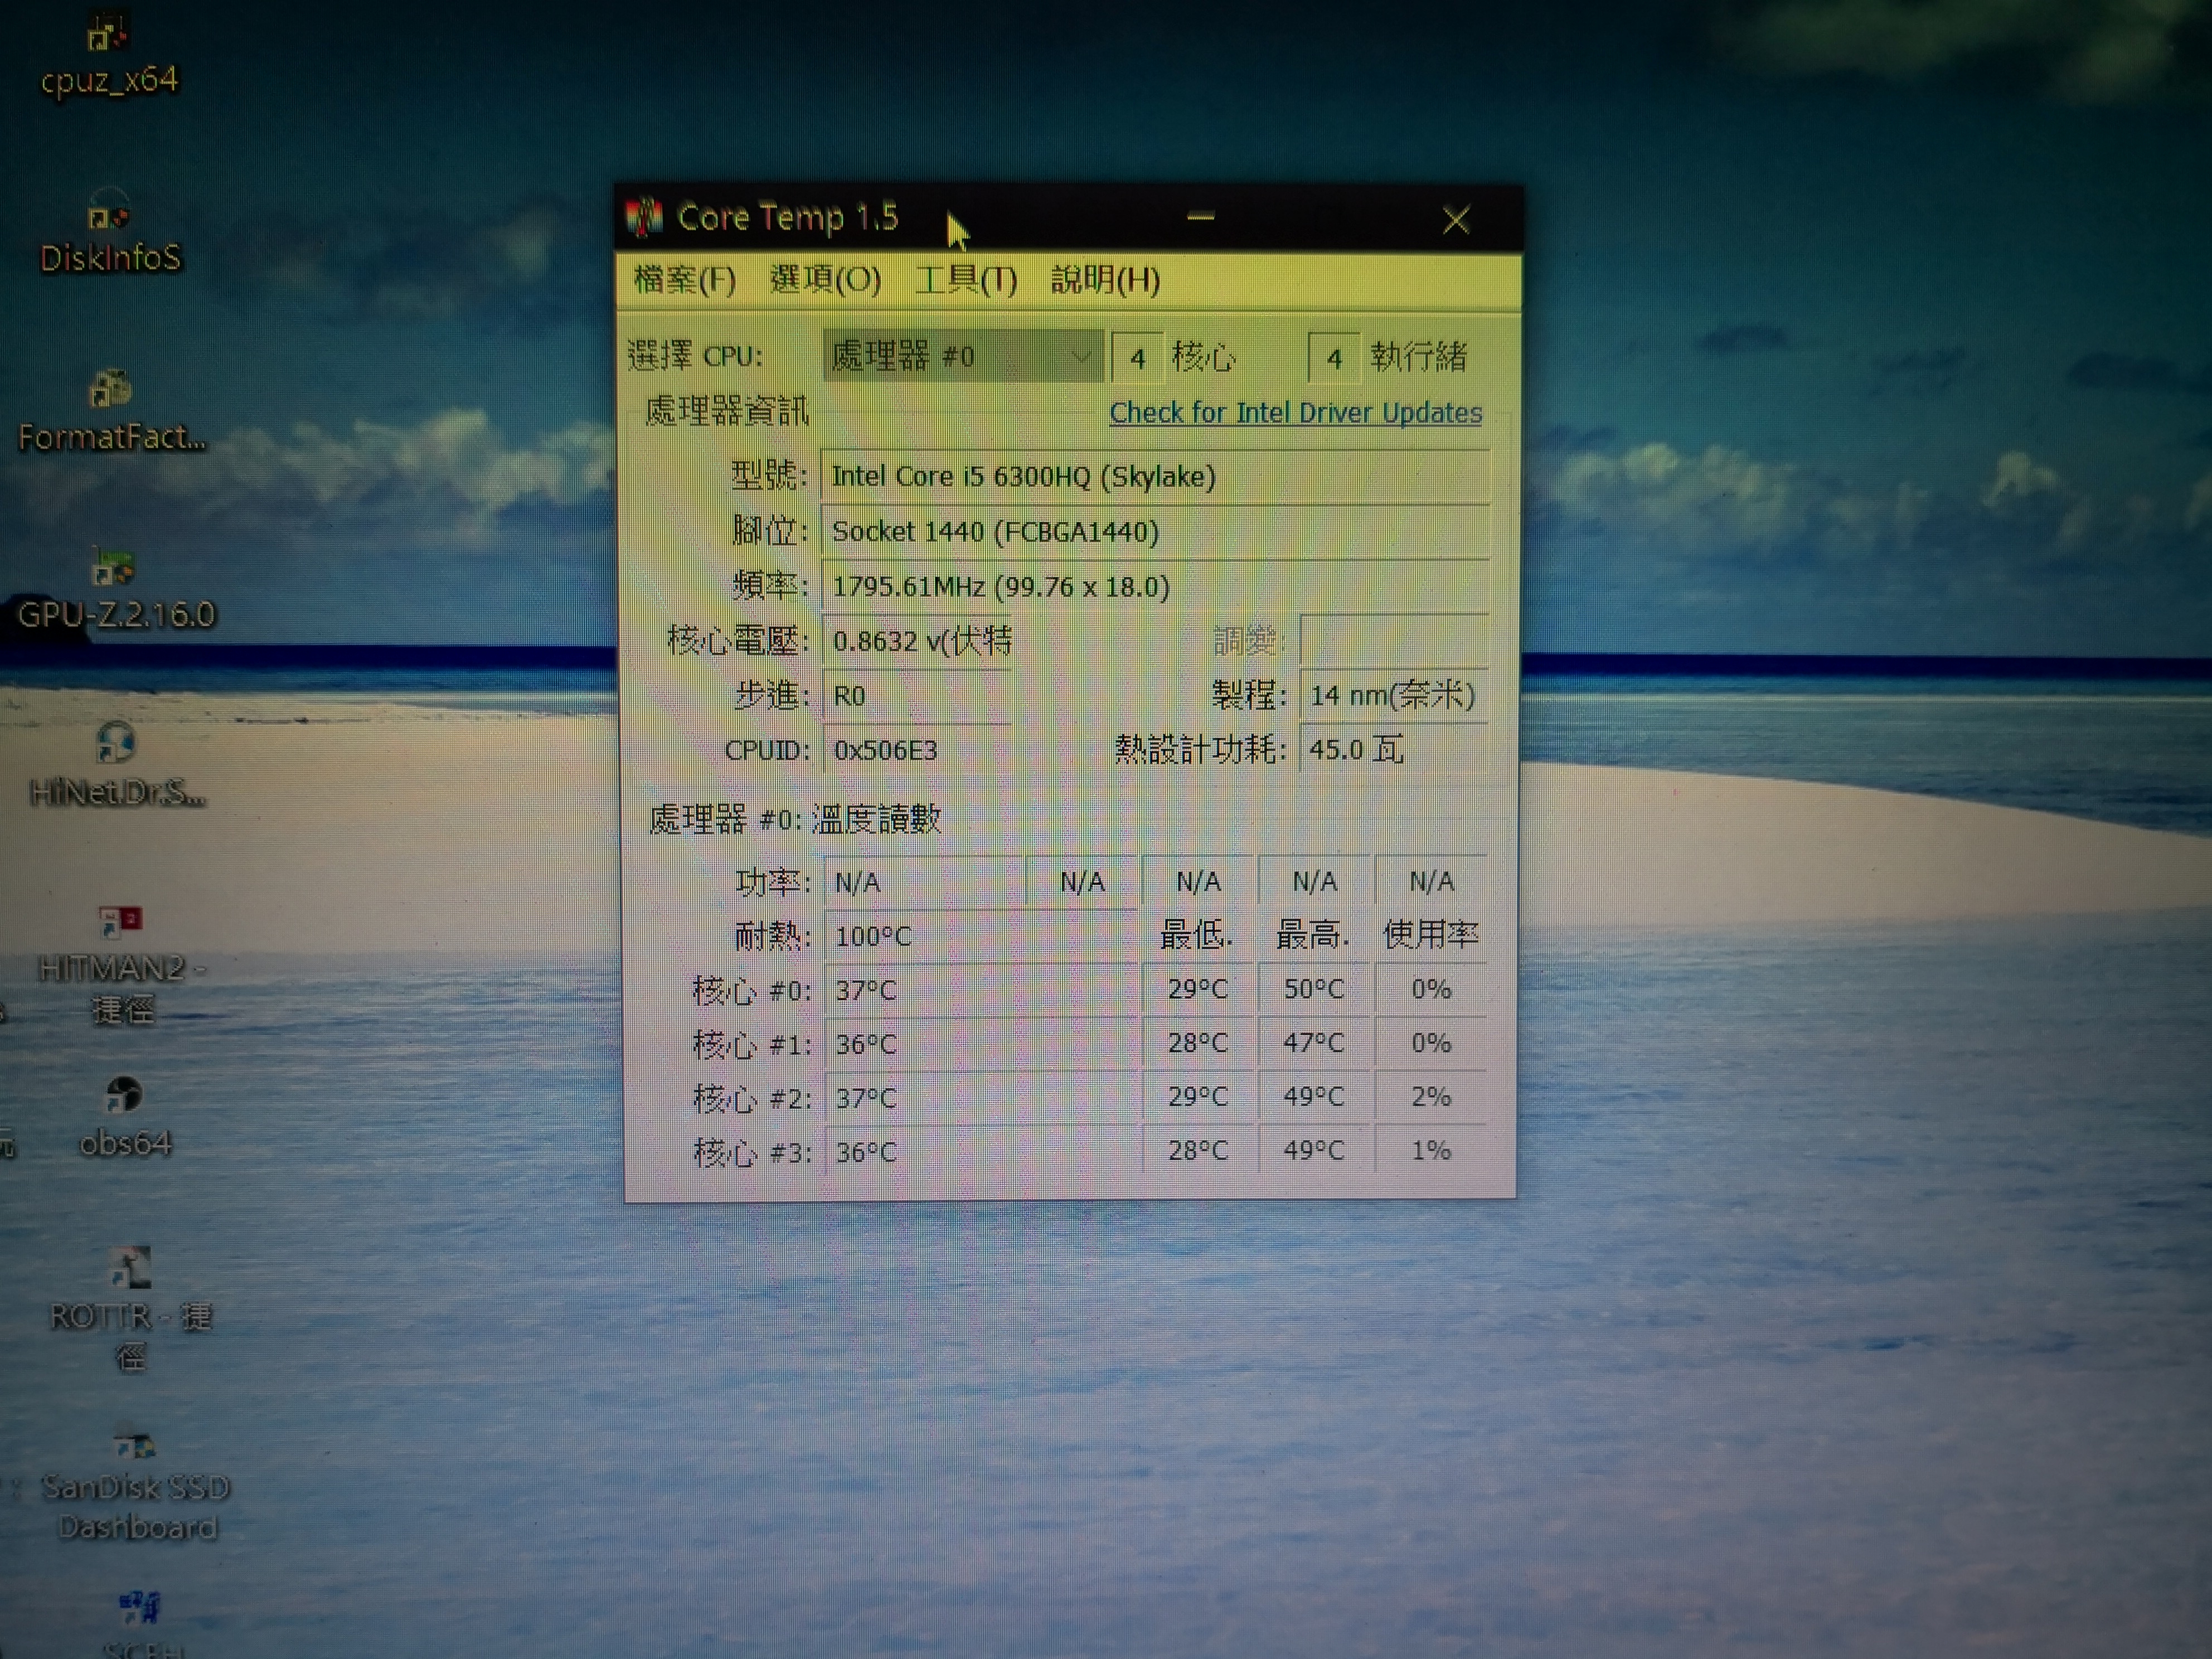The image size is (2212, 1659).
Task: Close the Core Temp window
Action: [x=1456, y=220]
